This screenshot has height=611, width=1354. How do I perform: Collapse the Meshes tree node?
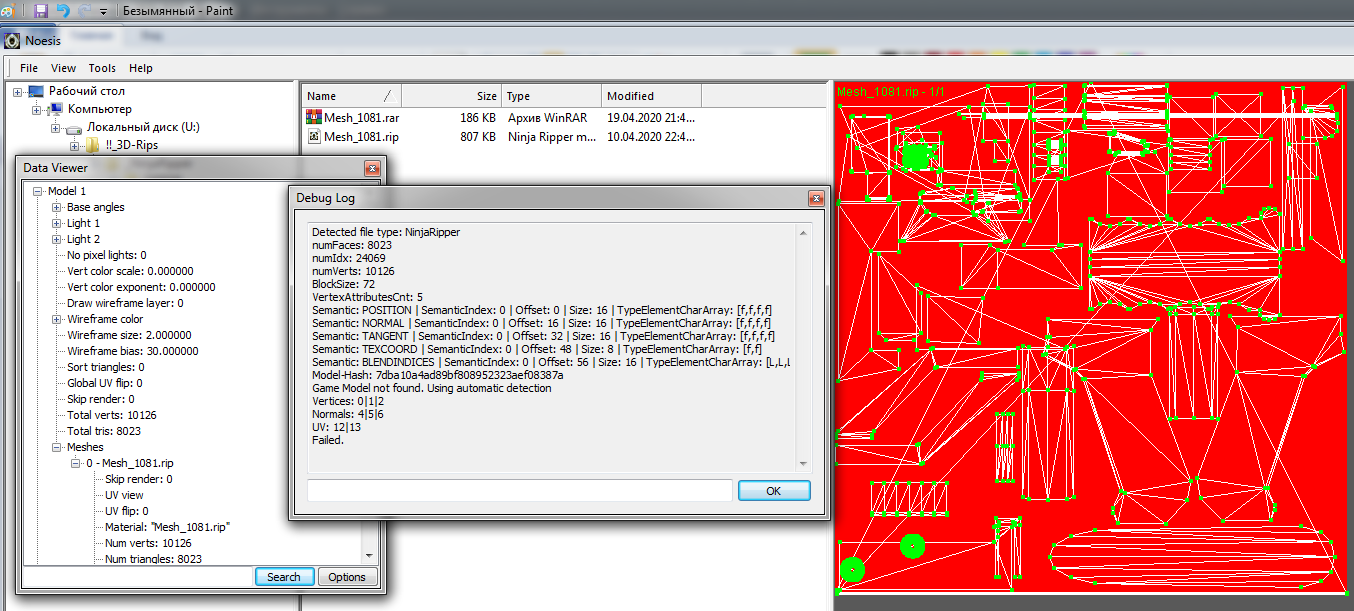57,447
